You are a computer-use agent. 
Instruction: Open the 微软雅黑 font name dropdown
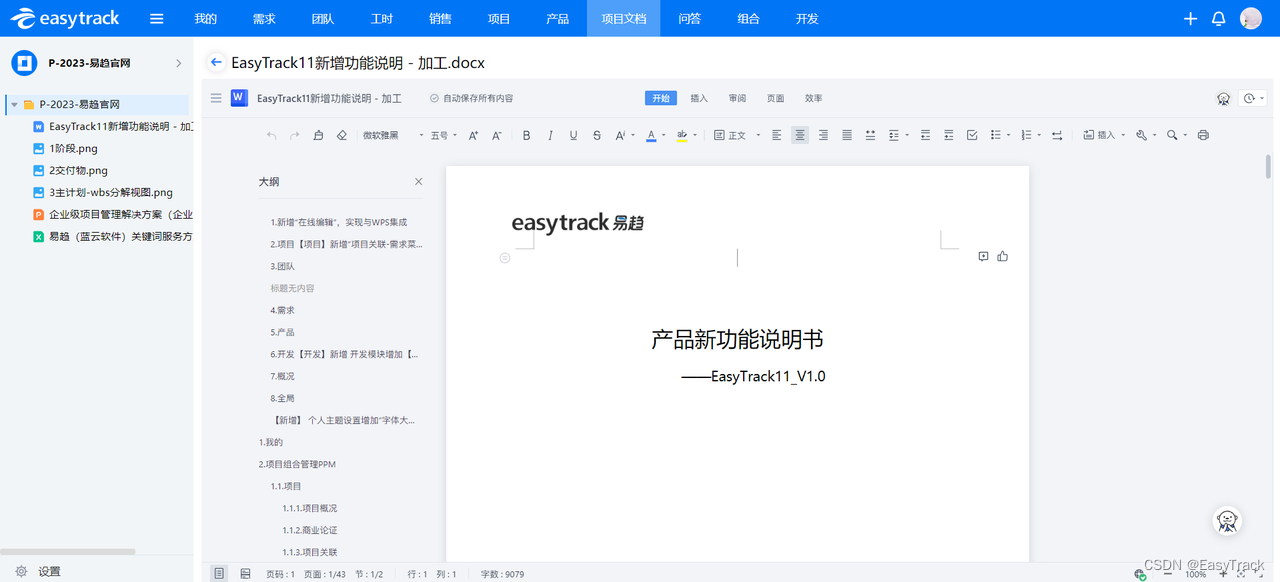(392, 135)
